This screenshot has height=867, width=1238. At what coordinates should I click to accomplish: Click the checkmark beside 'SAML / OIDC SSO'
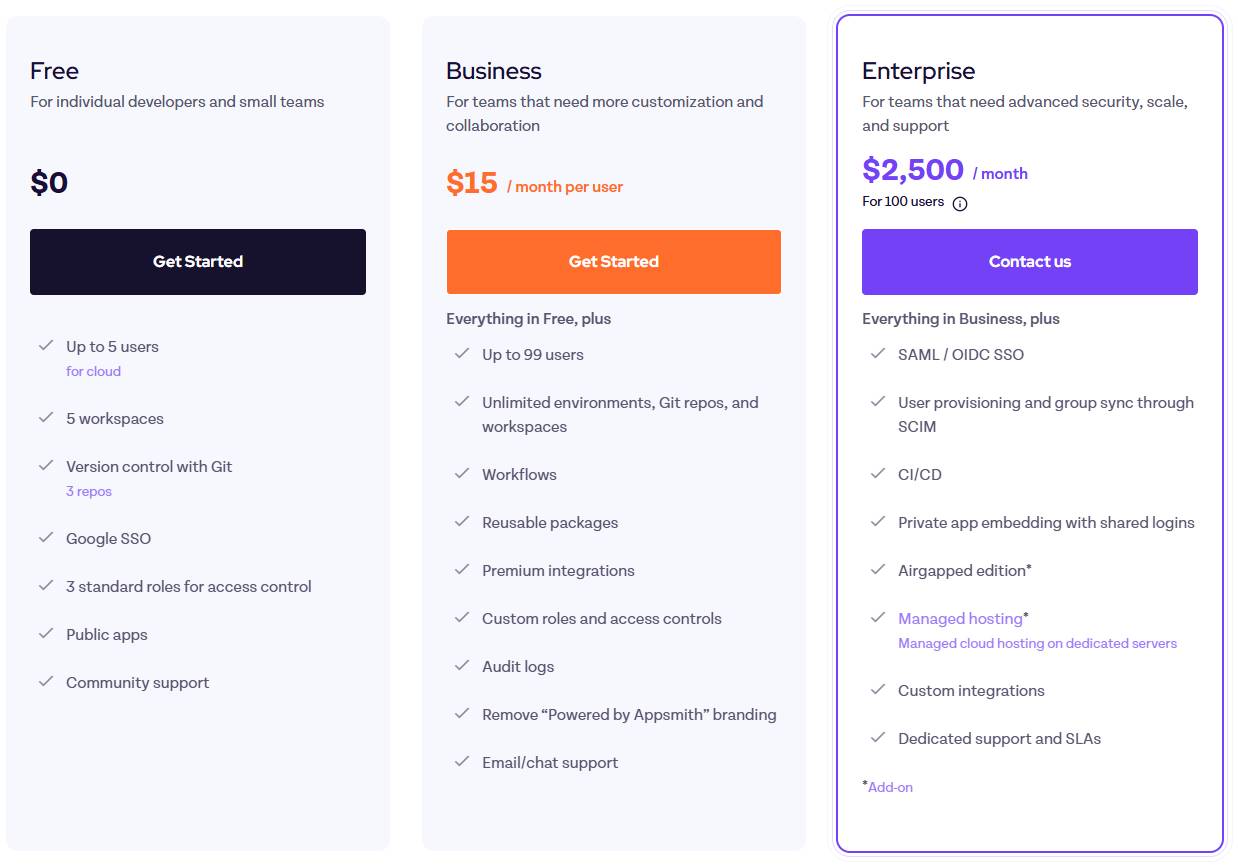[877, 353]
